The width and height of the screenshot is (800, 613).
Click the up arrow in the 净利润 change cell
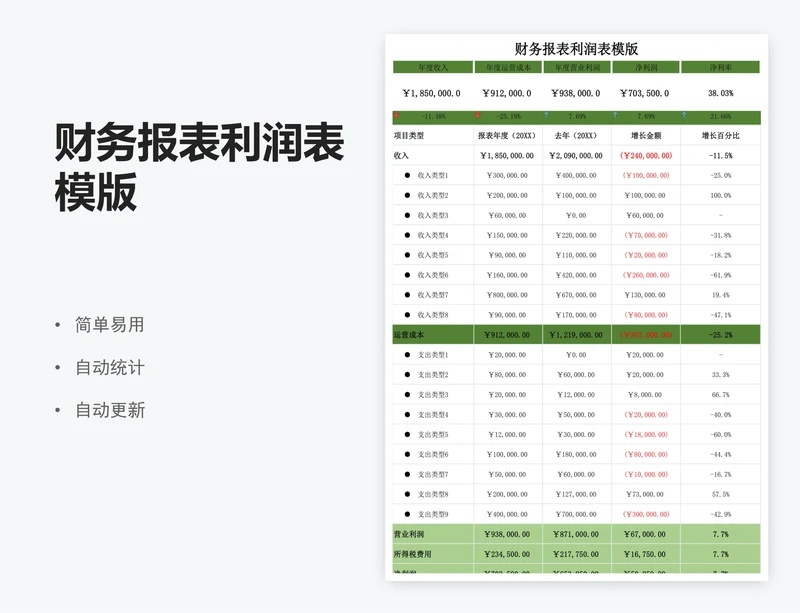tap(615, 115)
